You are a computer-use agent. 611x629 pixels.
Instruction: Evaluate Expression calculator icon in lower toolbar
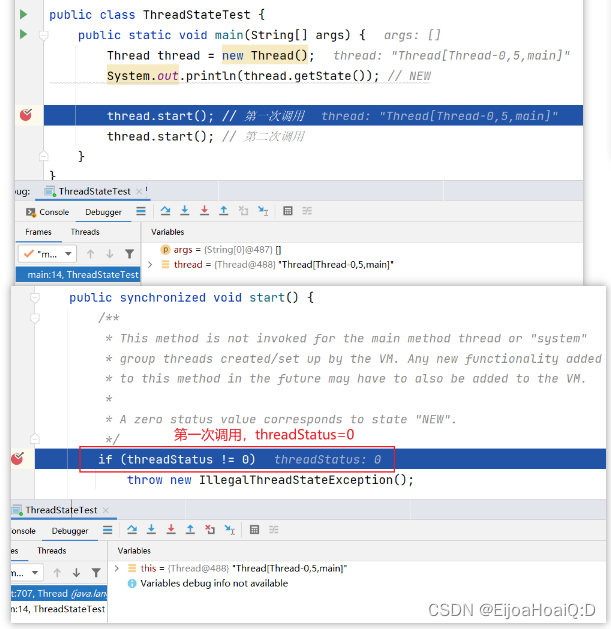click(x=254, y=530)
